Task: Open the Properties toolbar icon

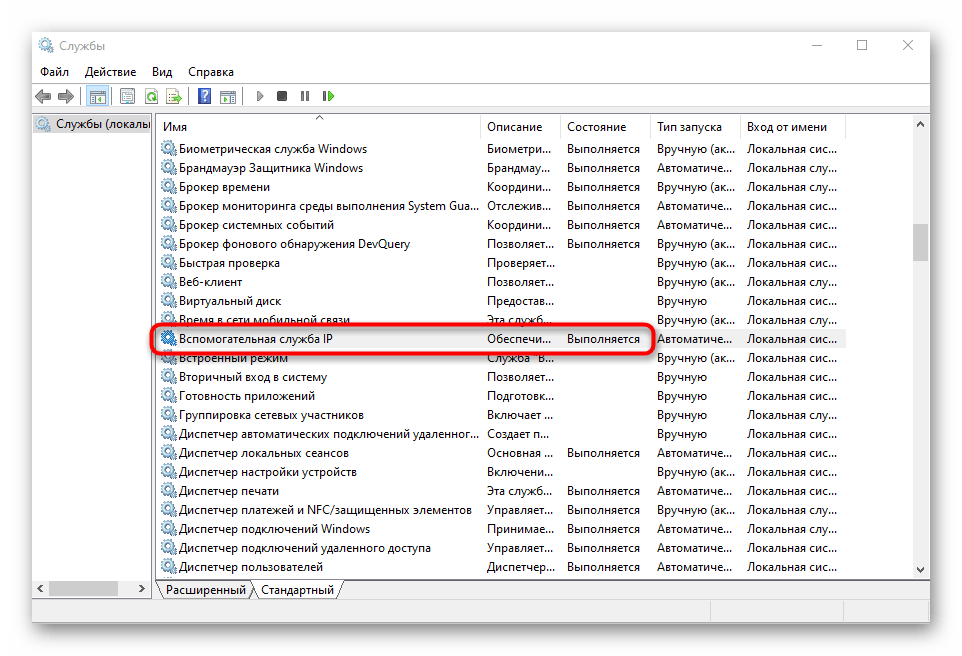Action: [x=127, y=96]
